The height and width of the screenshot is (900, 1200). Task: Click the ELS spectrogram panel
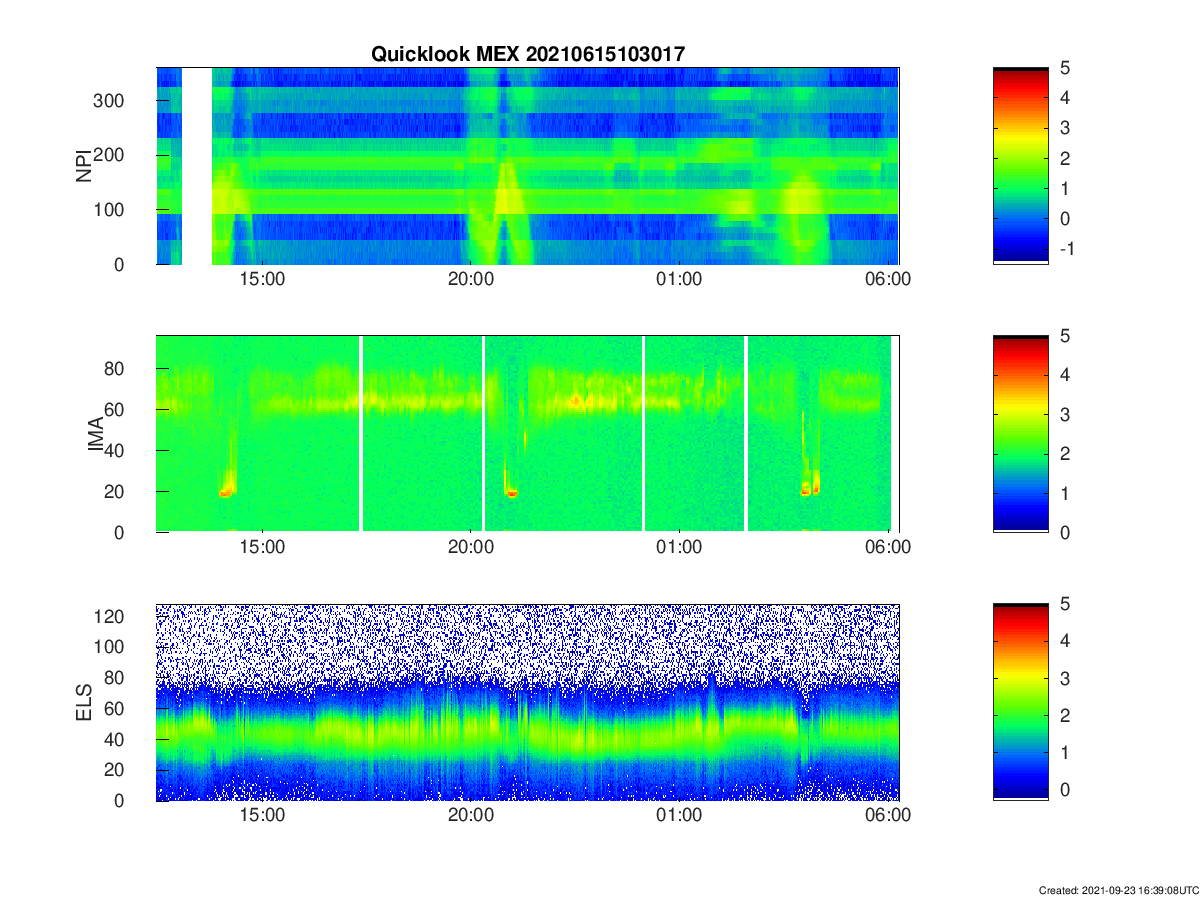[527, 702]
